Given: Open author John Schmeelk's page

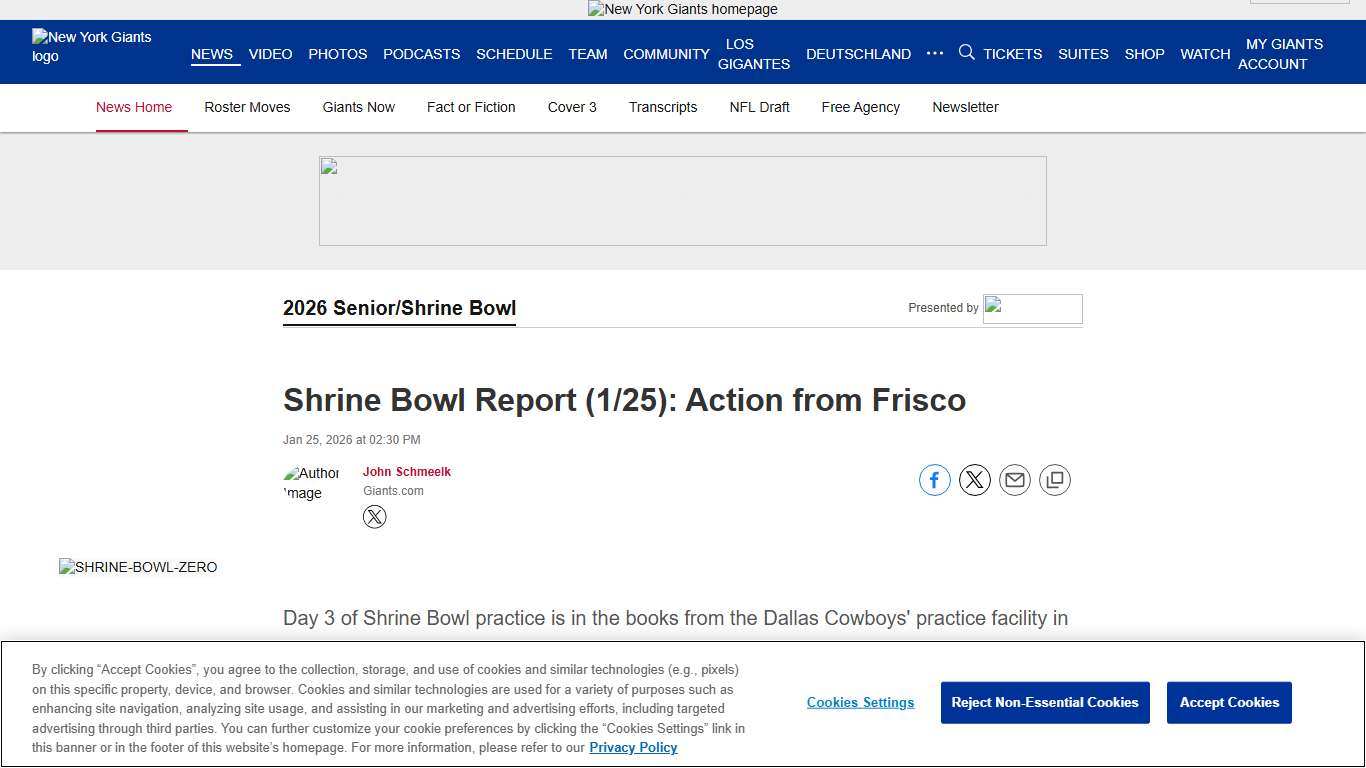Looking at the screenshot, I should tap(406, 471).
